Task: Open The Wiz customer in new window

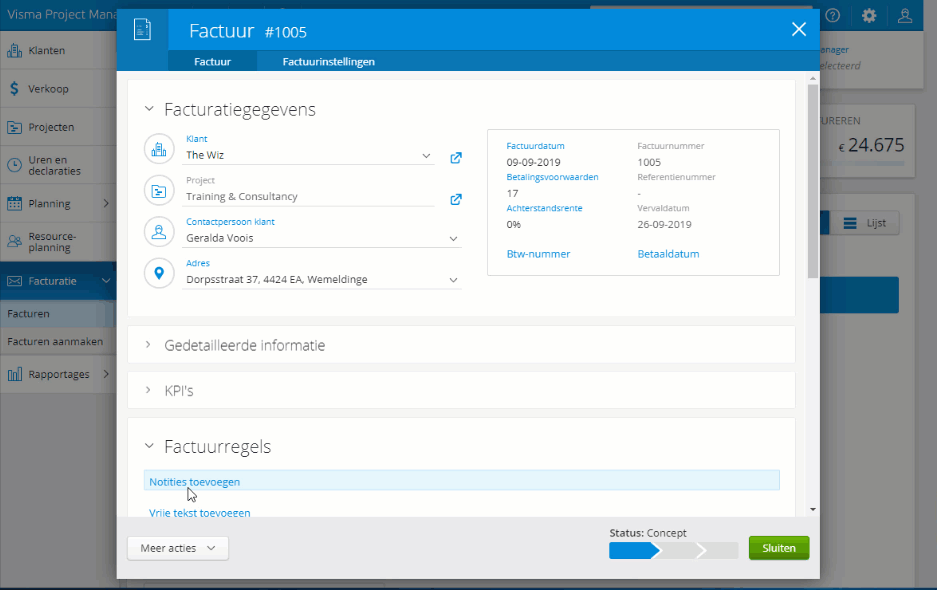Action: tap(456, 158)
